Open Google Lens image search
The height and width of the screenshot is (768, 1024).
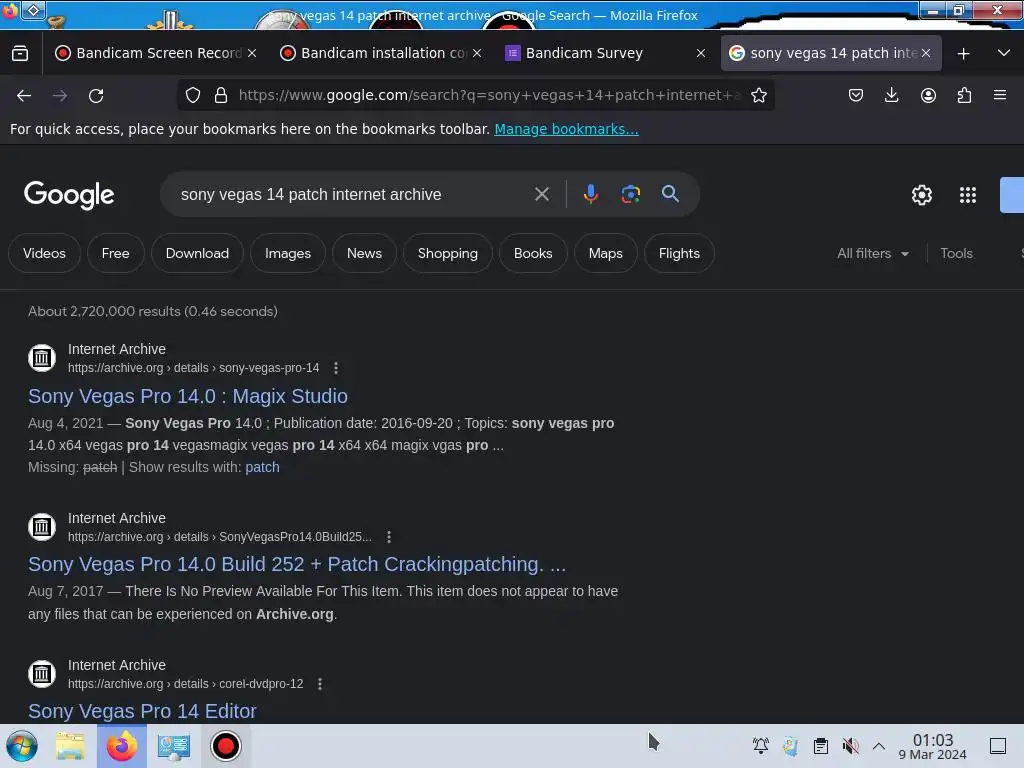click(630, 194)
